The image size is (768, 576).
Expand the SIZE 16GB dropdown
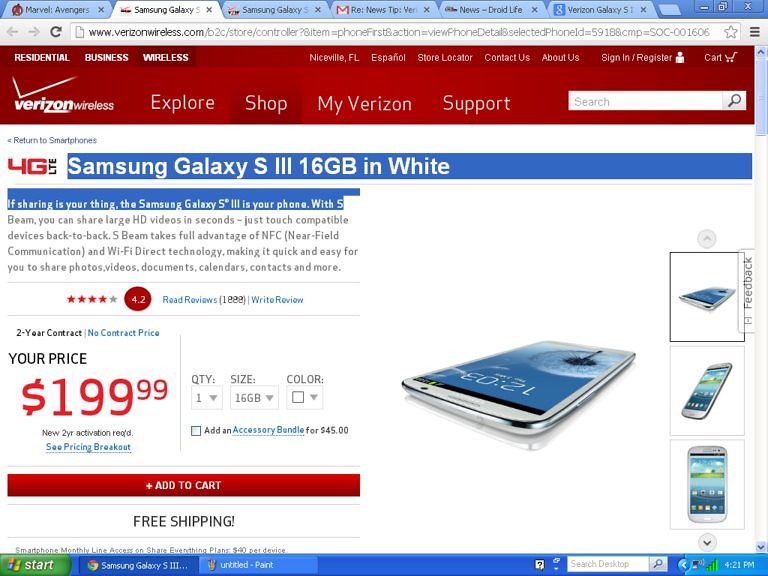(254, 398)
